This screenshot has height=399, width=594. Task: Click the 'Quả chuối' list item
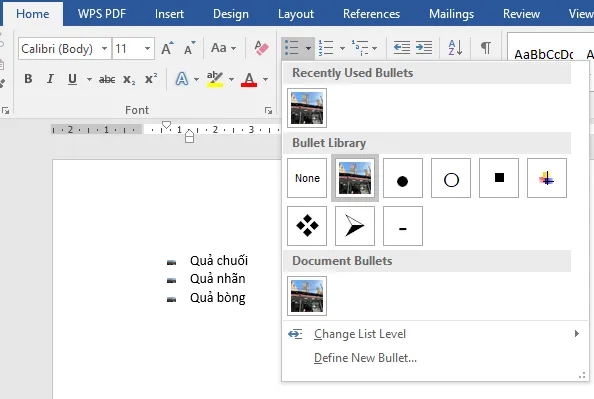click(219, 261)
